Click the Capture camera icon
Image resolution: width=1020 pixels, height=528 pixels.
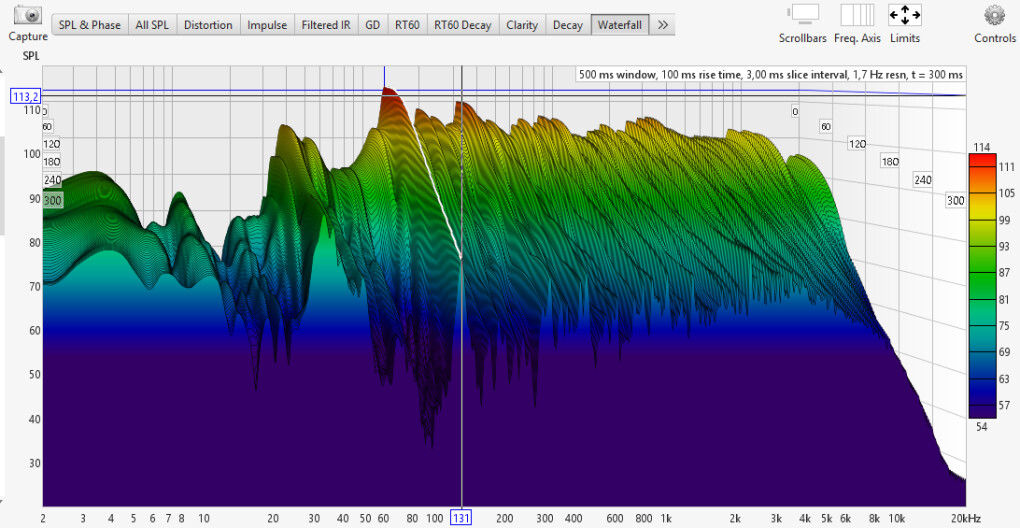coord(28,14)
